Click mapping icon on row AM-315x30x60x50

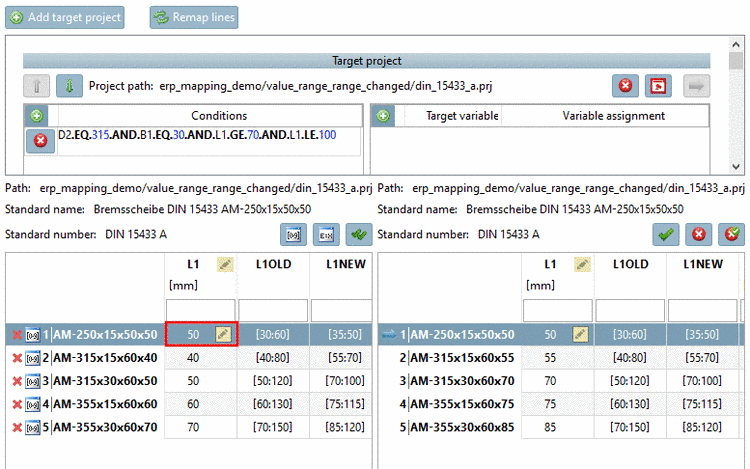coord(33,381)
